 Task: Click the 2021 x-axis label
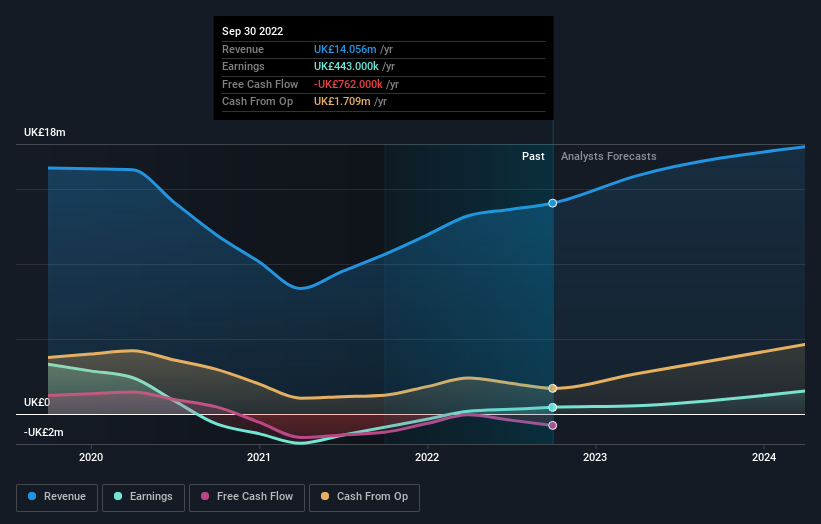[x=259, y=458]
